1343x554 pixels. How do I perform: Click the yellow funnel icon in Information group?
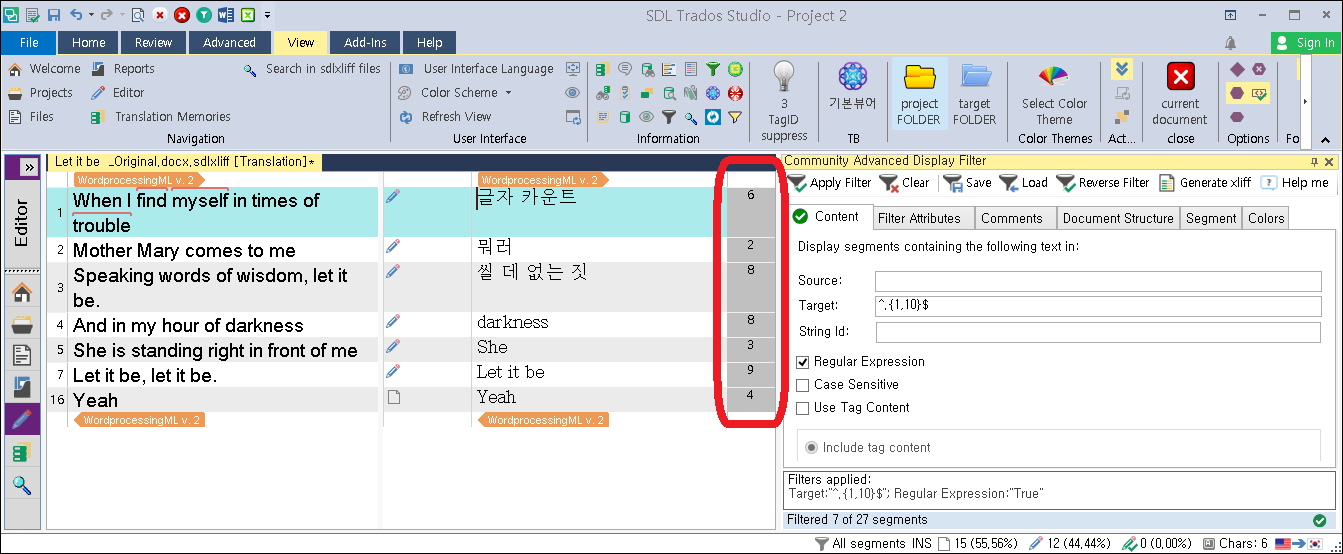pos(735,117)
